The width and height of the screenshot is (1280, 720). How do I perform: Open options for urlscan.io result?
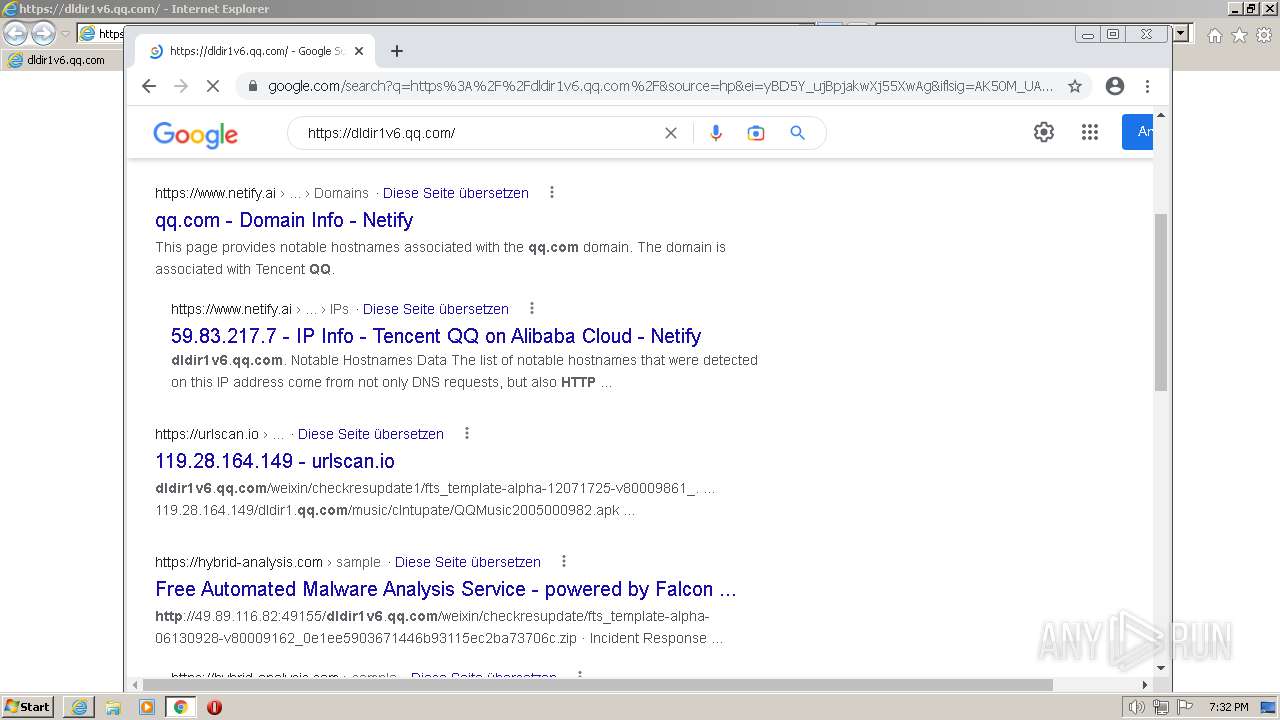(467, 434)
